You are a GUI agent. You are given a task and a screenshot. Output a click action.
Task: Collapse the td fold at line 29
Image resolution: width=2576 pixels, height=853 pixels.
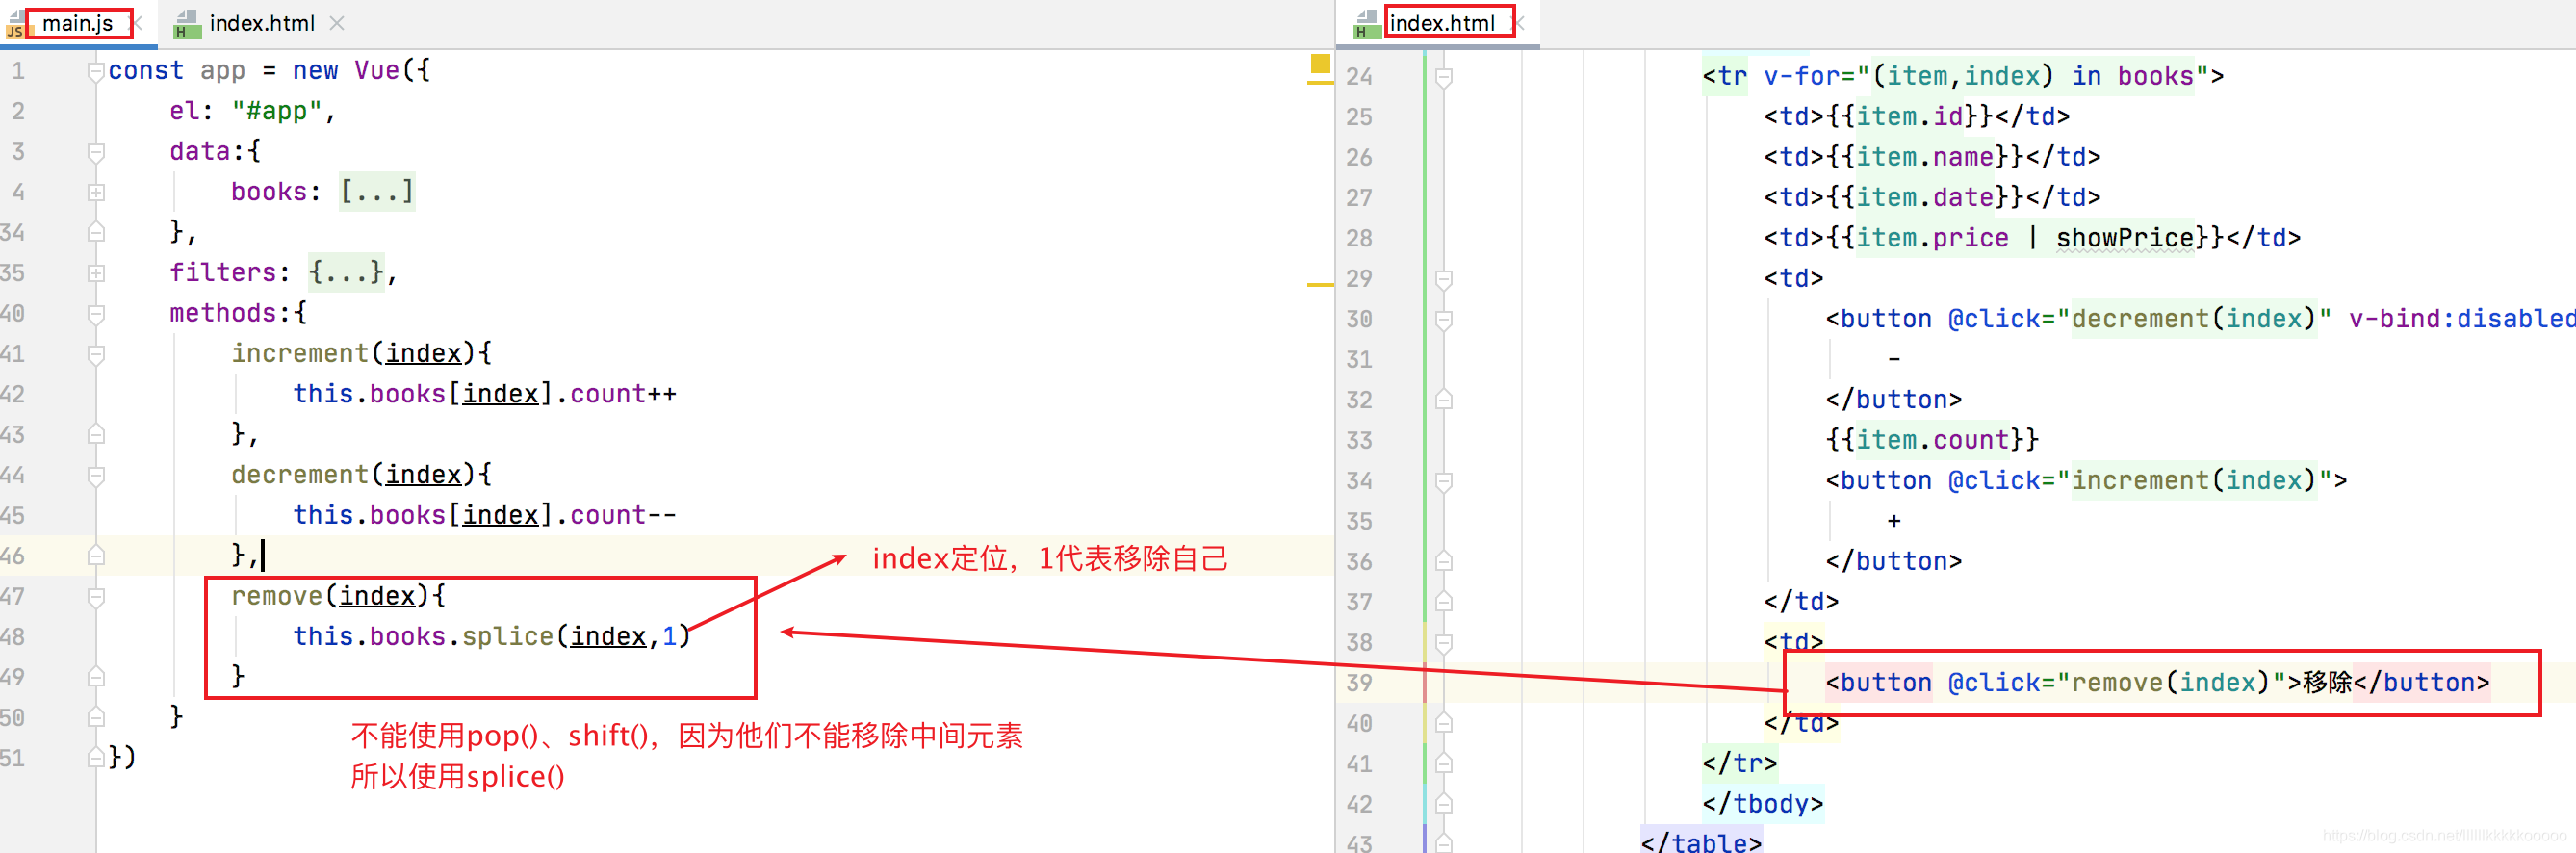click(1443, 279)
